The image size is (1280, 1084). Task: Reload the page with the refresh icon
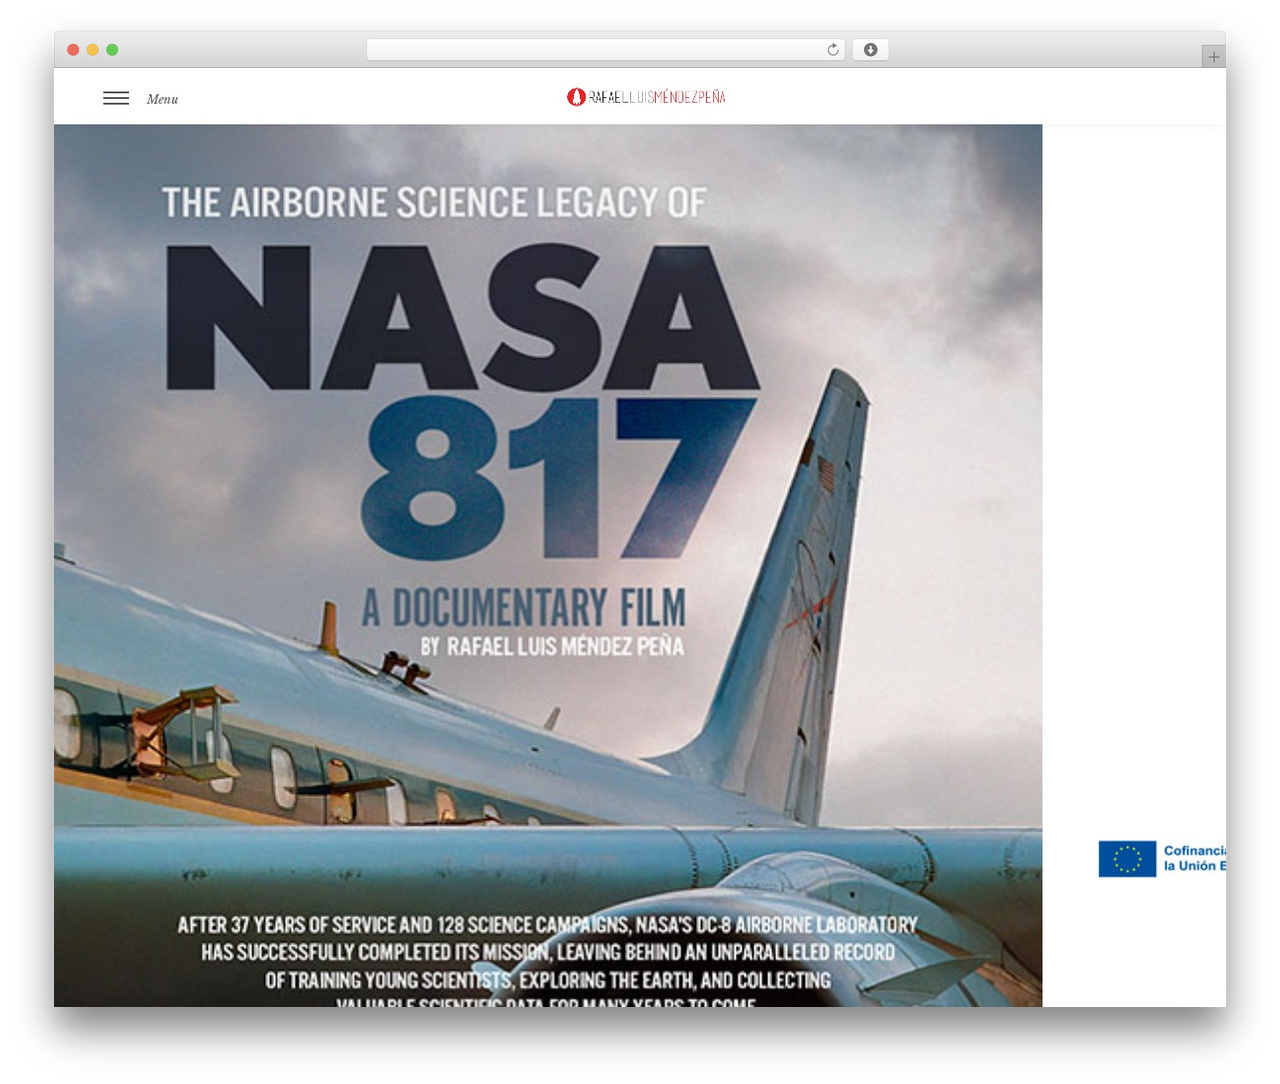833,50
